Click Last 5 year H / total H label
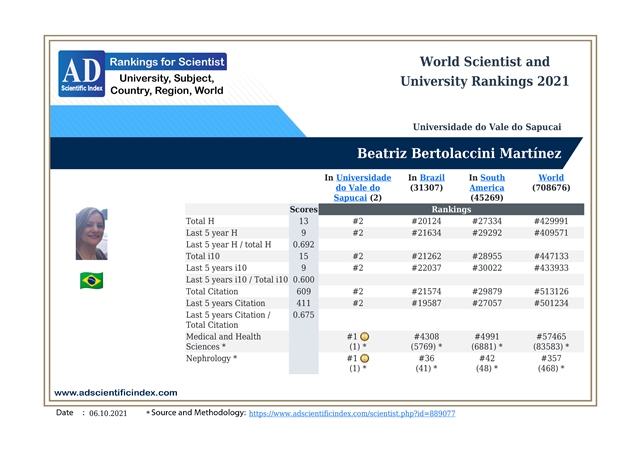 229,244
